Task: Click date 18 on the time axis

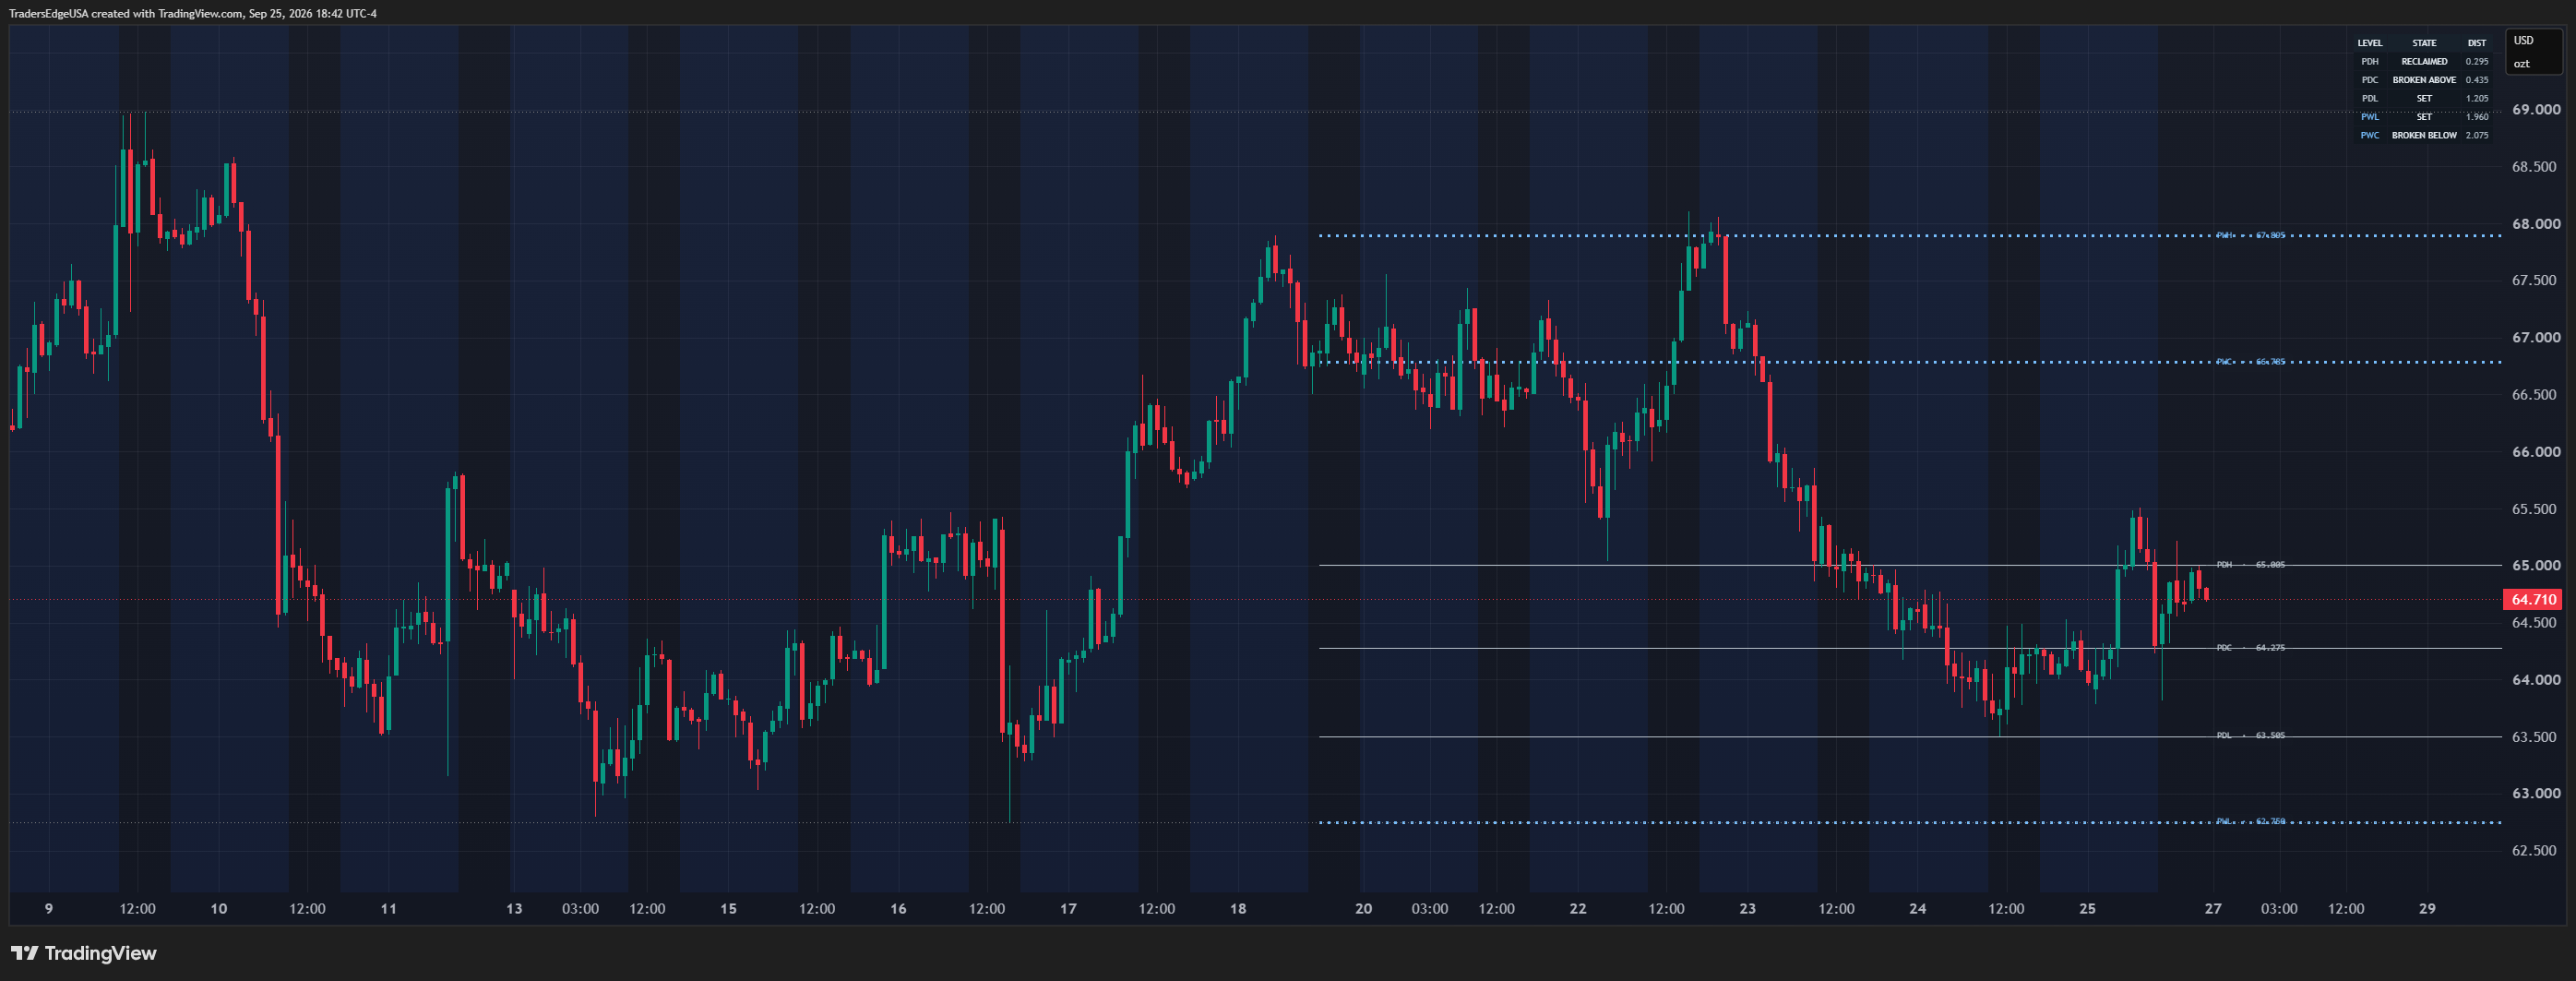Action: [x=1238, y=909]
